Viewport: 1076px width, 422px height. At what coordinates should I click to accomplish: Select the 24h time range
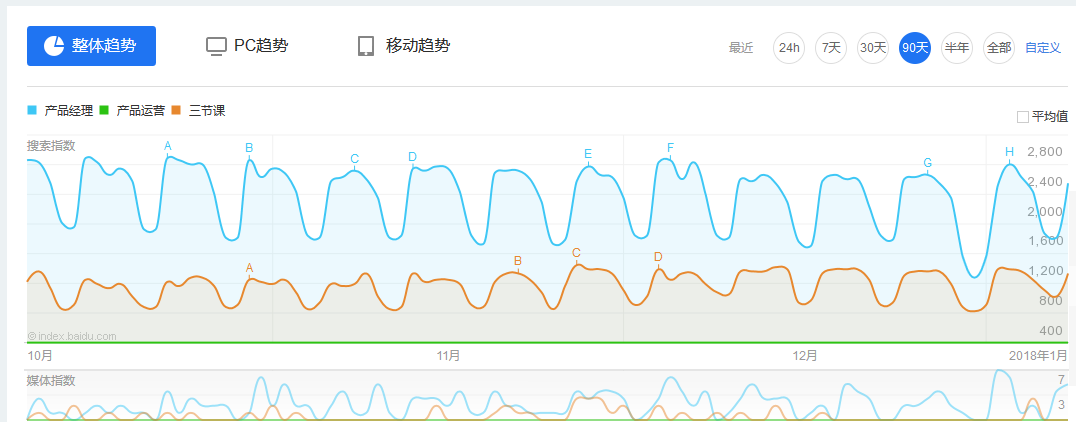pyautogui.click(x=789, y=48)
